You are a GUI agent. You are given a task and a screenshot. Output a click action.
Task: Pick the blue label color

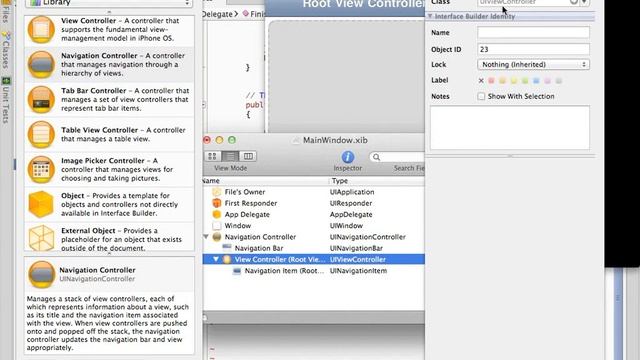click(x=536, y=81)
